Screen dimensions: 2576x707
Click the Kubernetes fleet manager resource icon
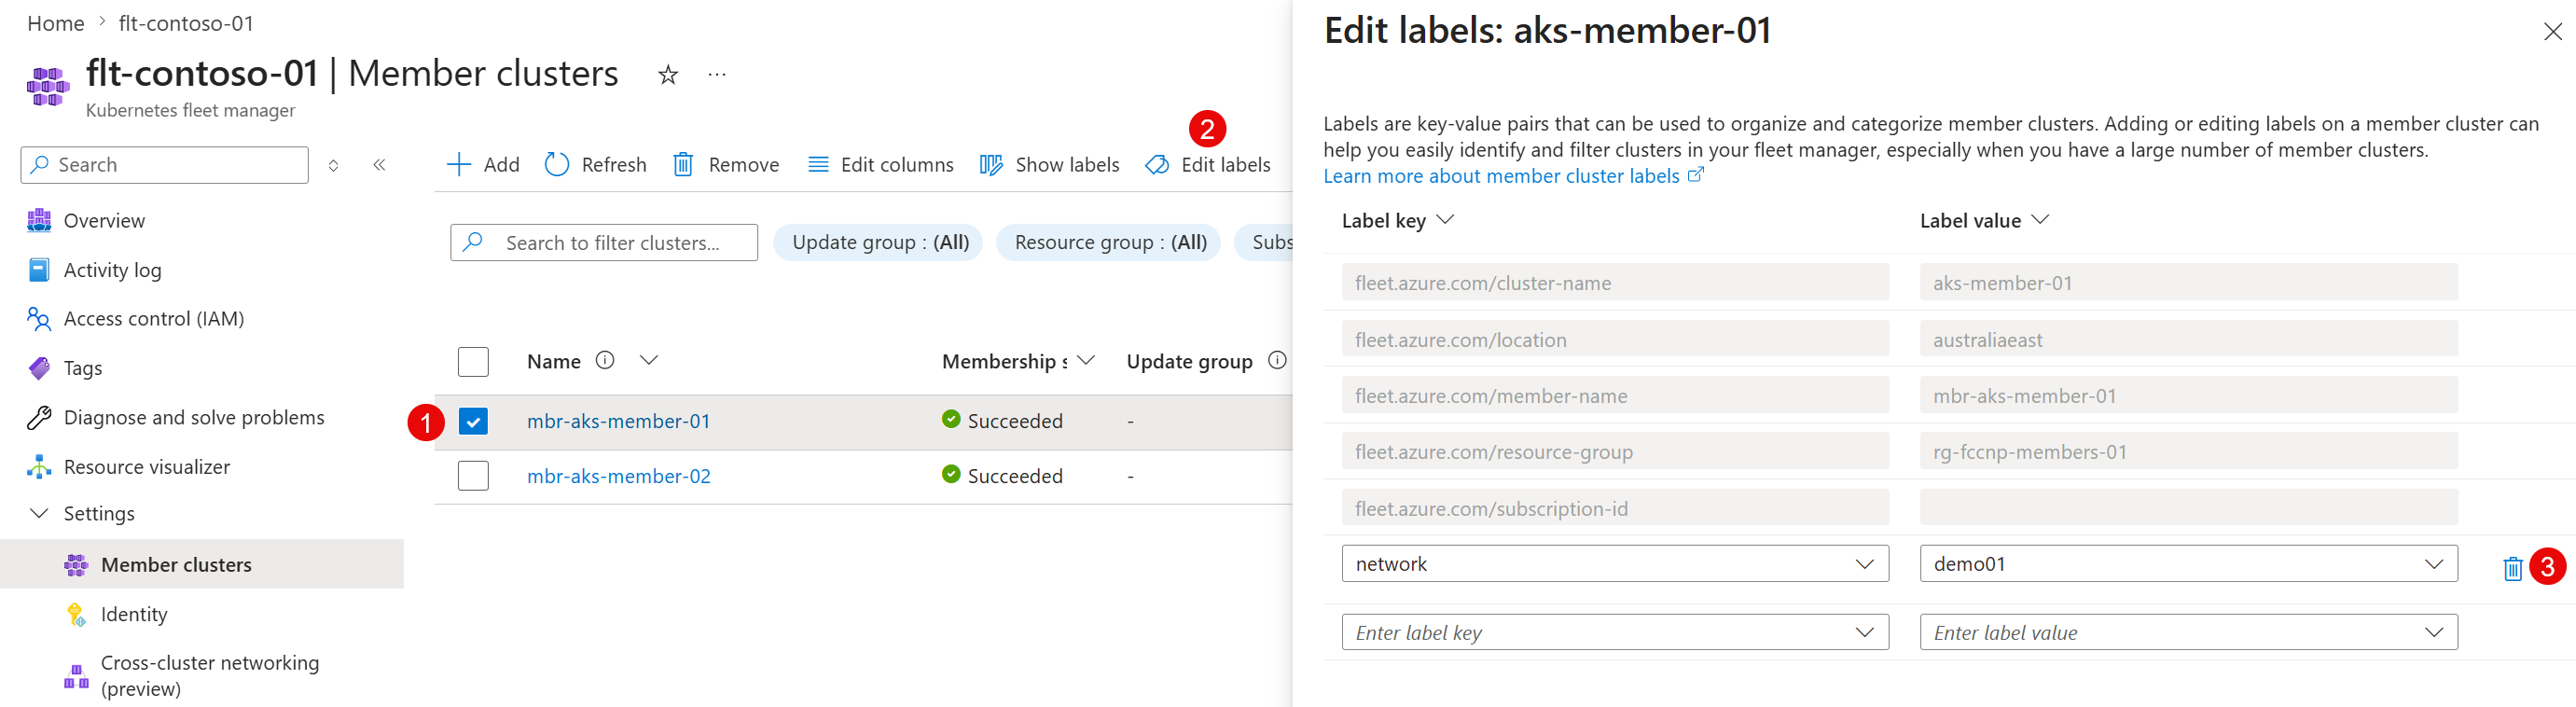[x=48, y=86]
